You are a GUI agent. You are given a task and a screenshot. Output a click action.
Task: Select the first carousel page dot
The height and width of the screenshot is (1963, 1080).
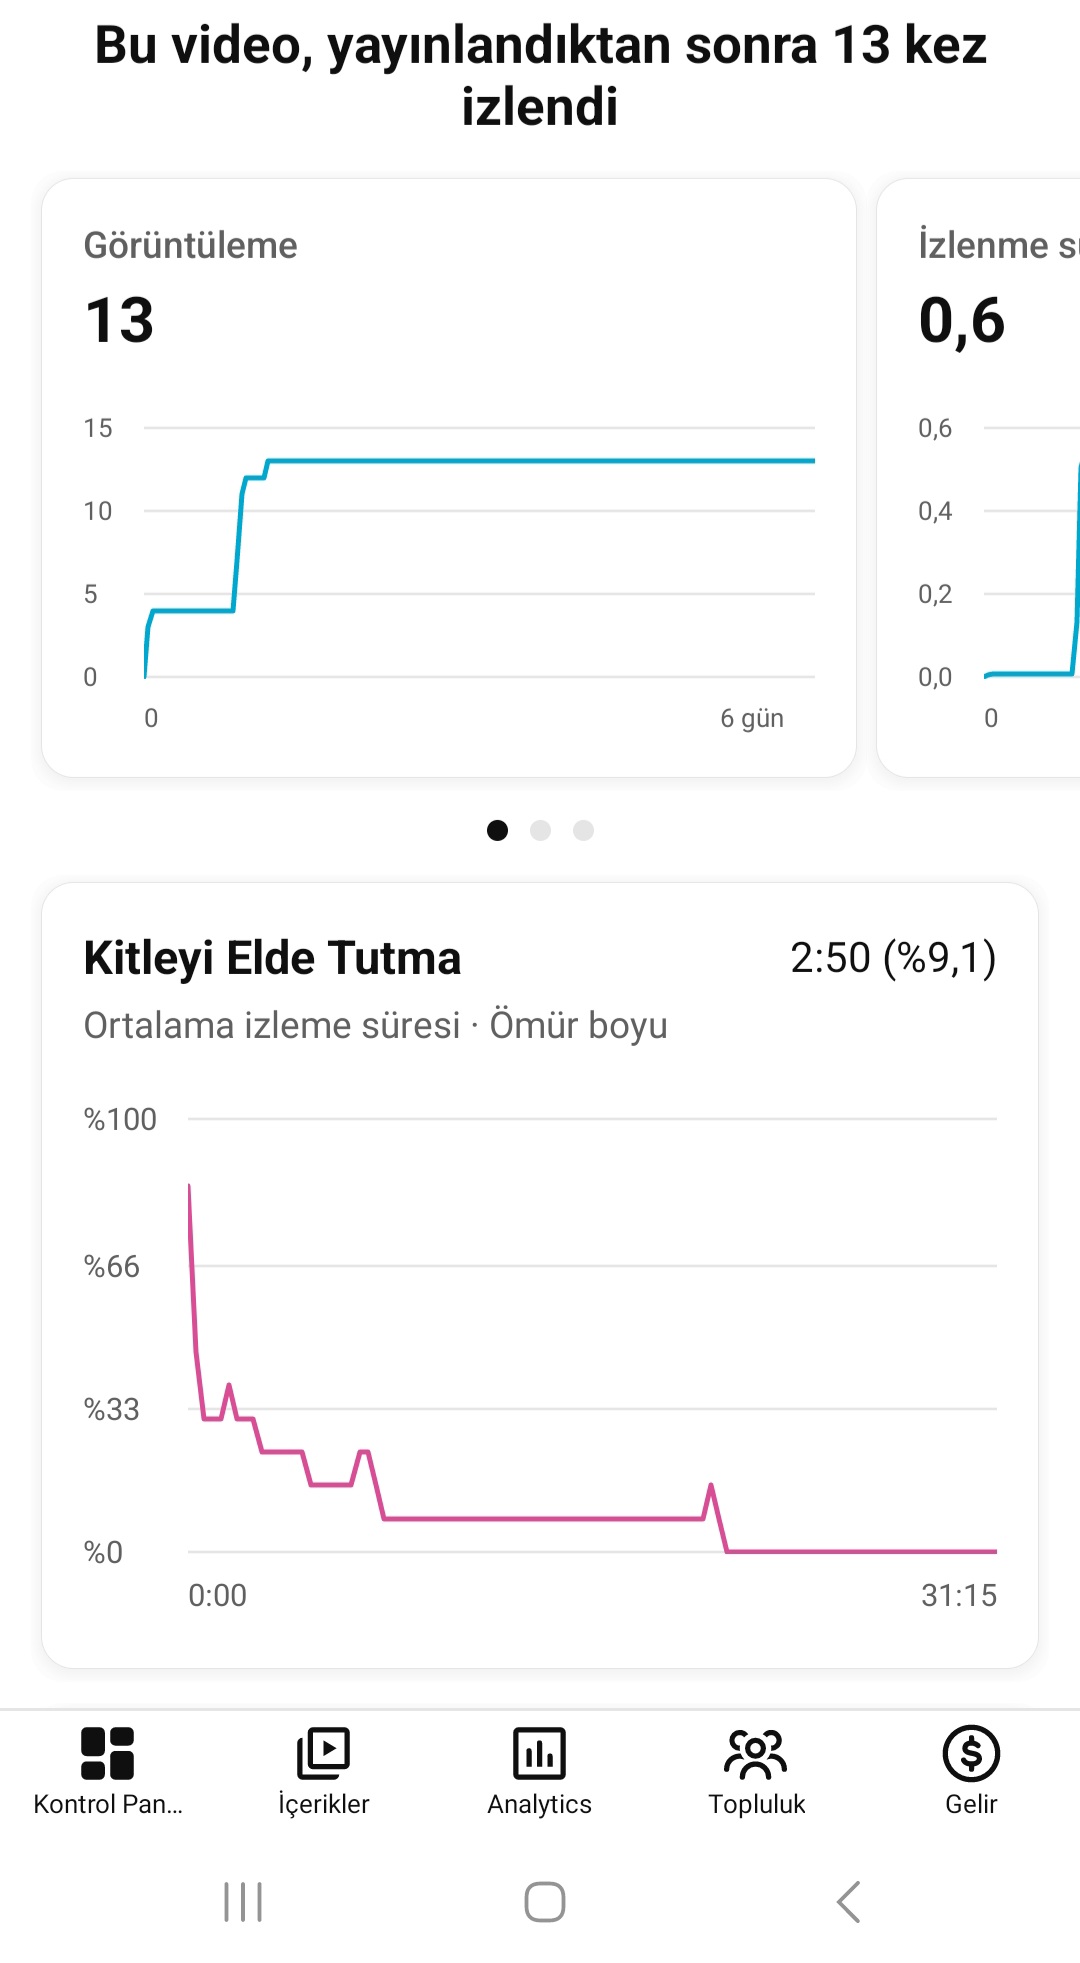click(x=497, y=830)
